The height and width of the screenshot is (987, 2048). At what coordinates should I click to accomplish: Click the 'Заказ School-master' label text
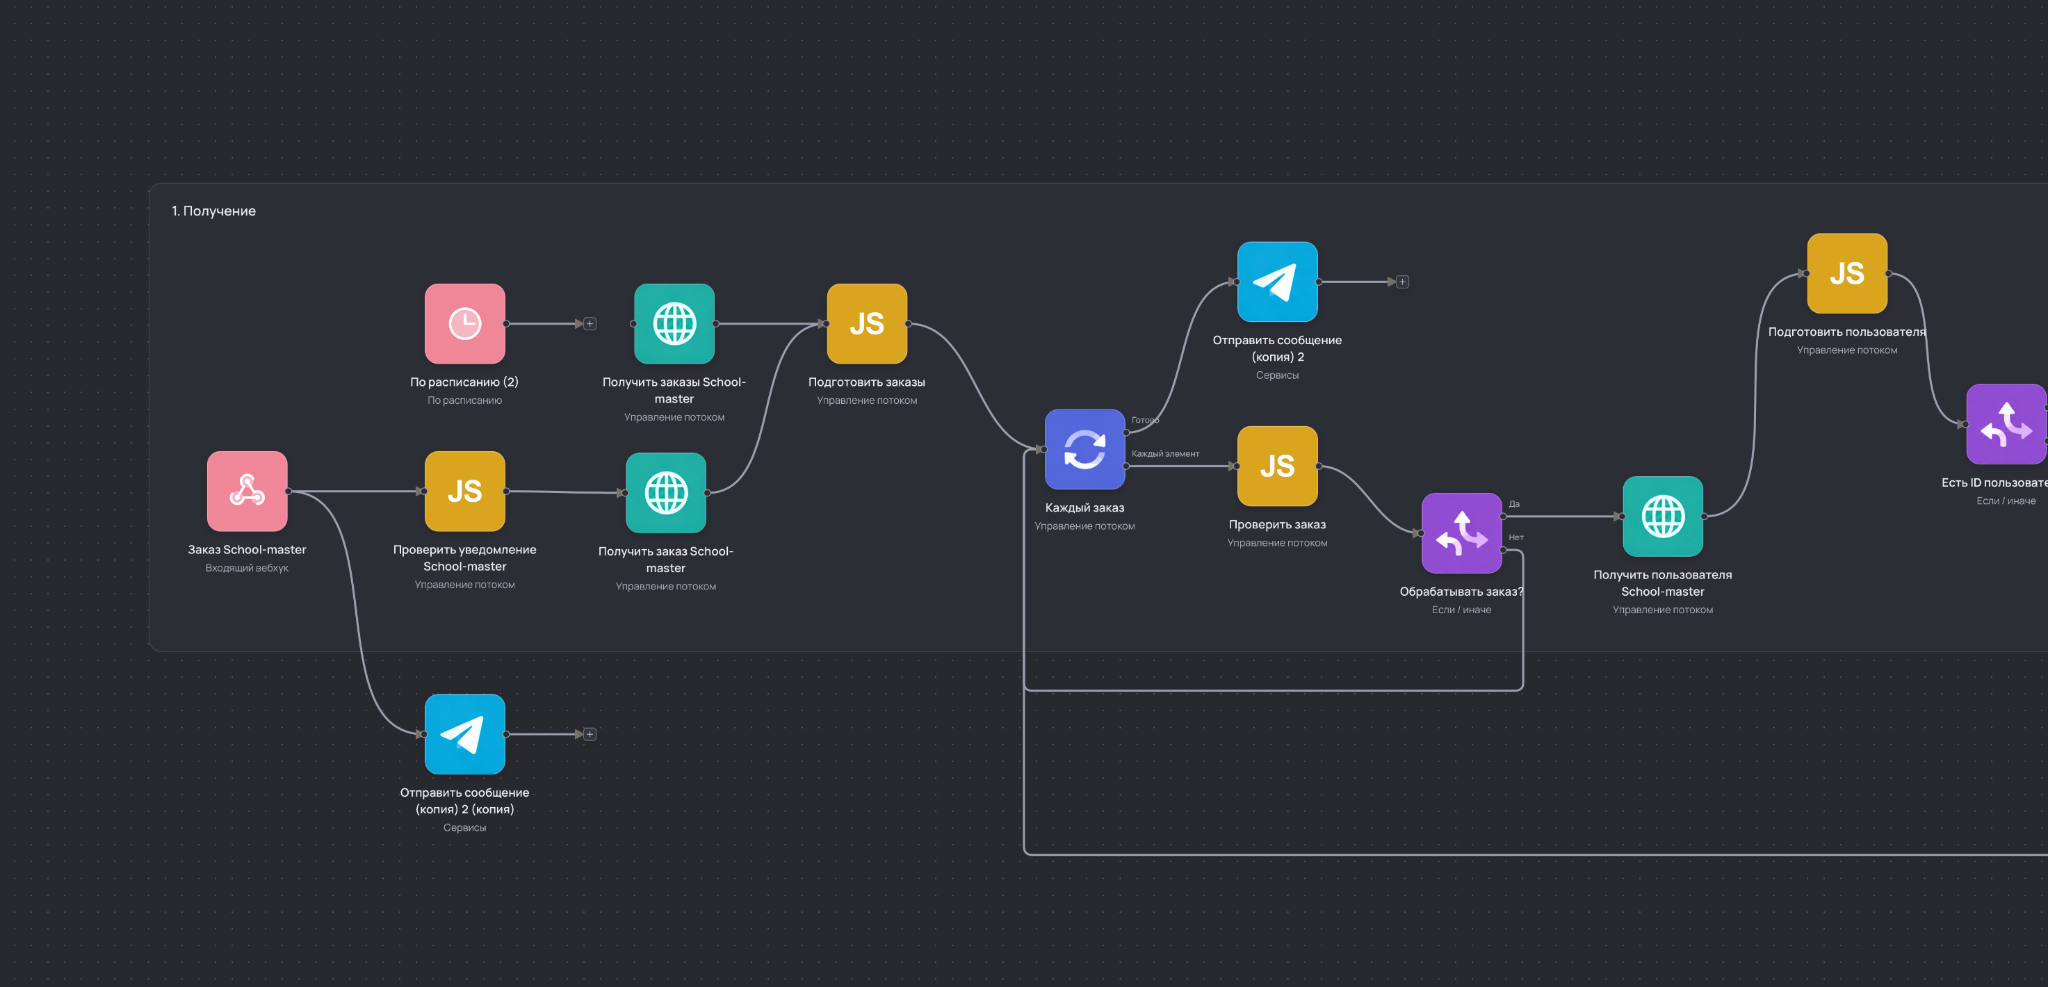[x=247, y=550]
